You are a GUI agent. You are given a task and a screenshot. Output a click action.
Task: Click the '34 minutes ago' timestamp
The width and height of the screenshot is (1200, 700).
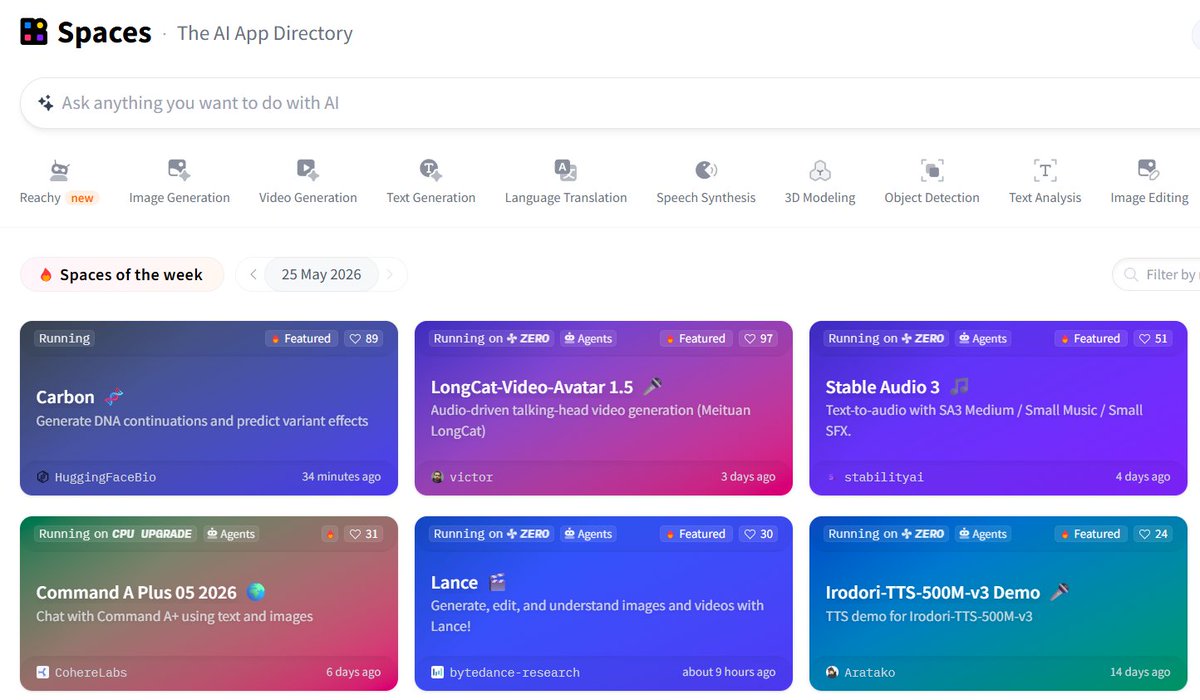point(341,477)
